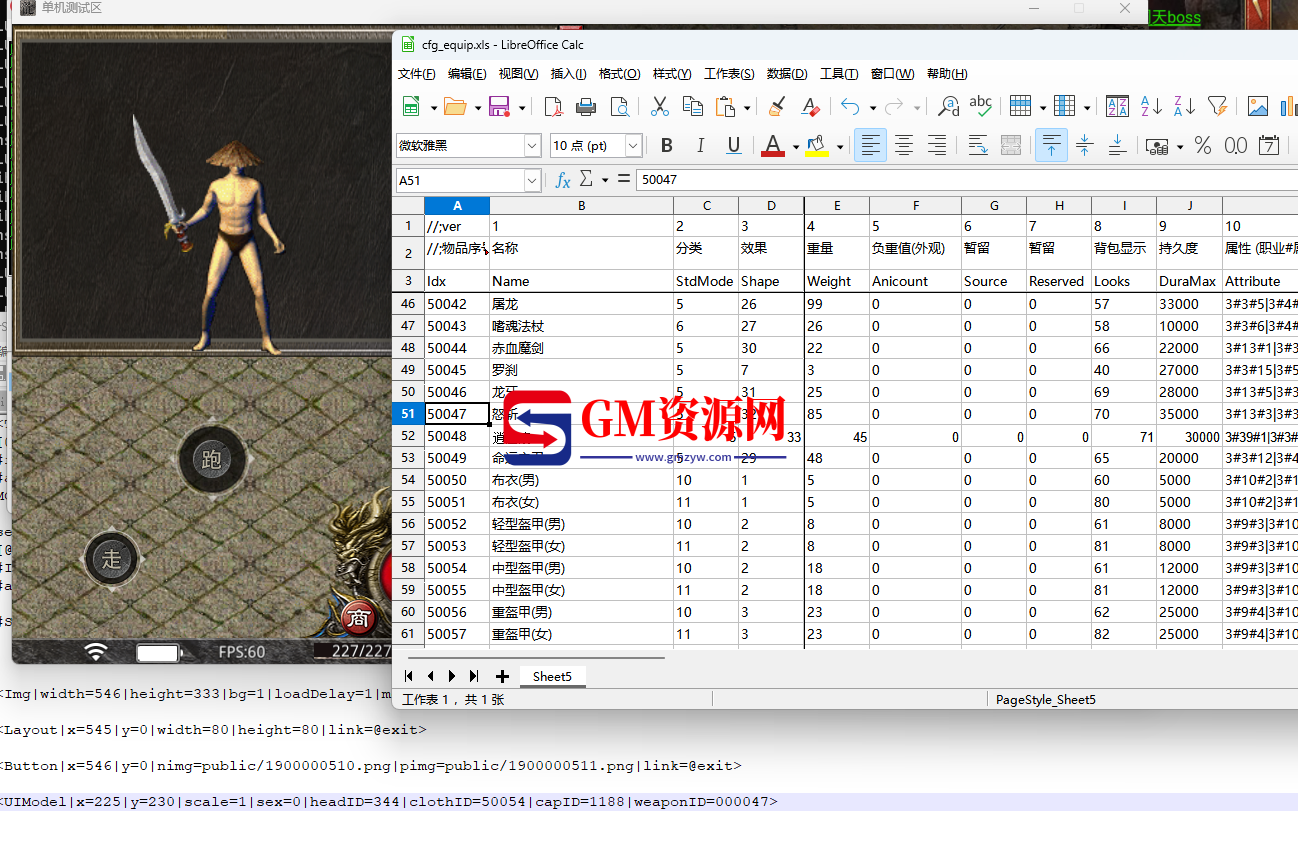This screenshot has height=856, width=1298.
Task: Open the 文件(F) menu
Action: [417, 74]
